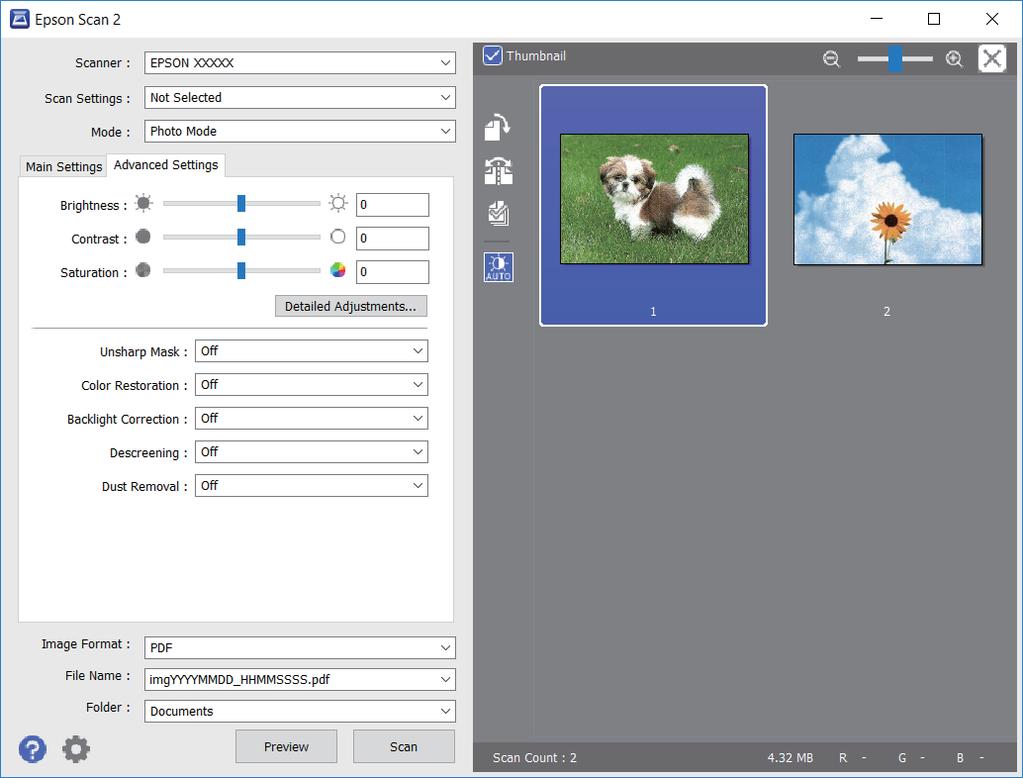Open the Scan Settings dropdown
The width and height of the screenshot is (1023, 778).
coord(299,97)
